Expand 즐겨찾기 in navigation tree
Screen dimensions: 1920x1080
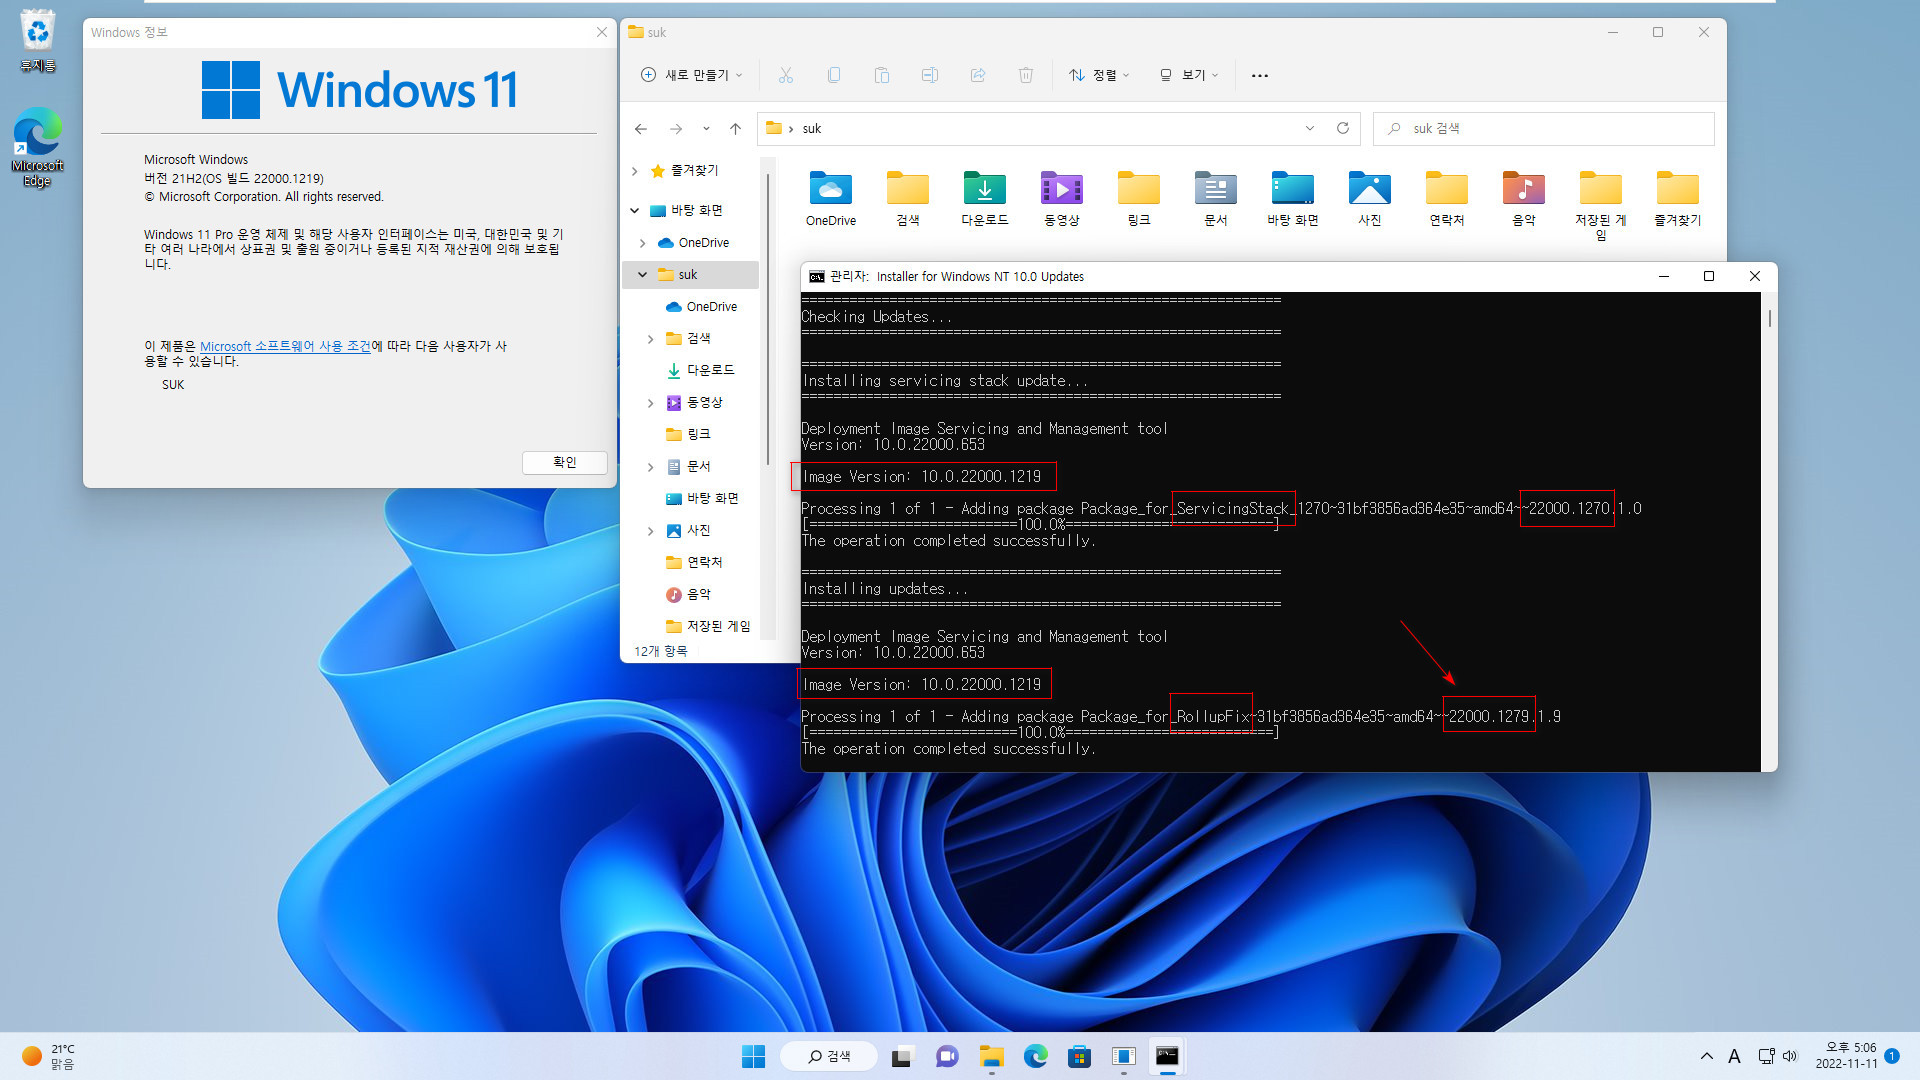click(635, 171)
